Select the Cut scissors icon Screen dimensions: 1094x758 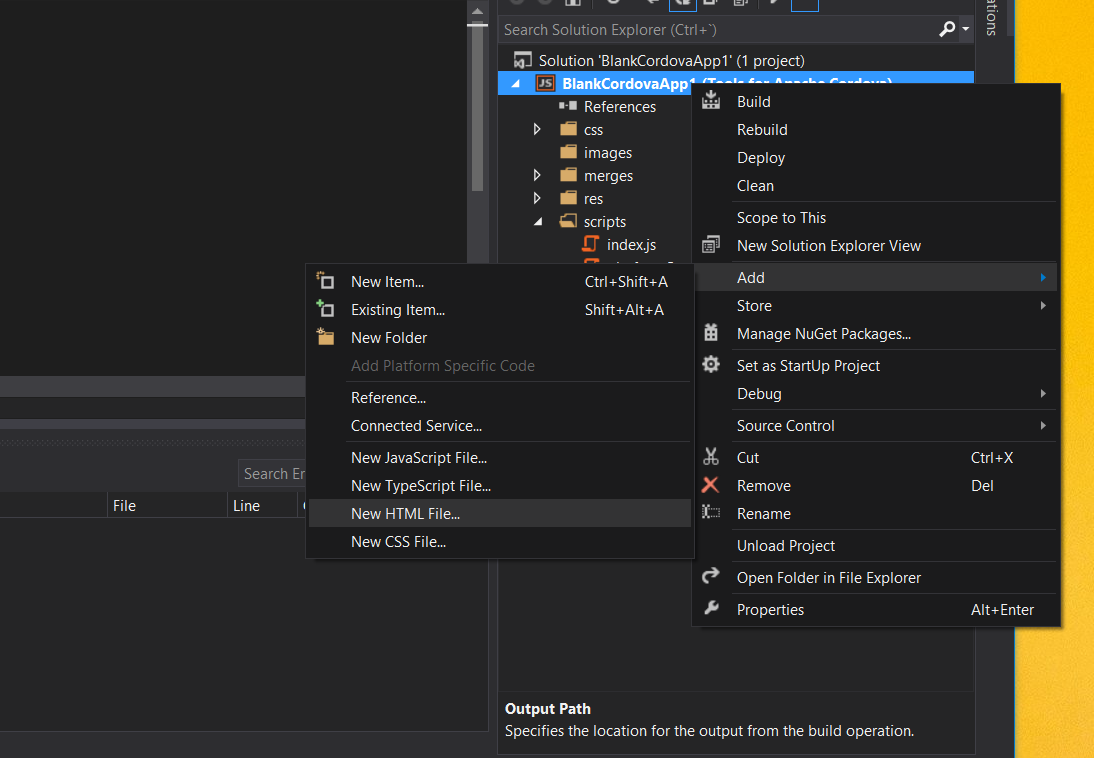(711, 457)
